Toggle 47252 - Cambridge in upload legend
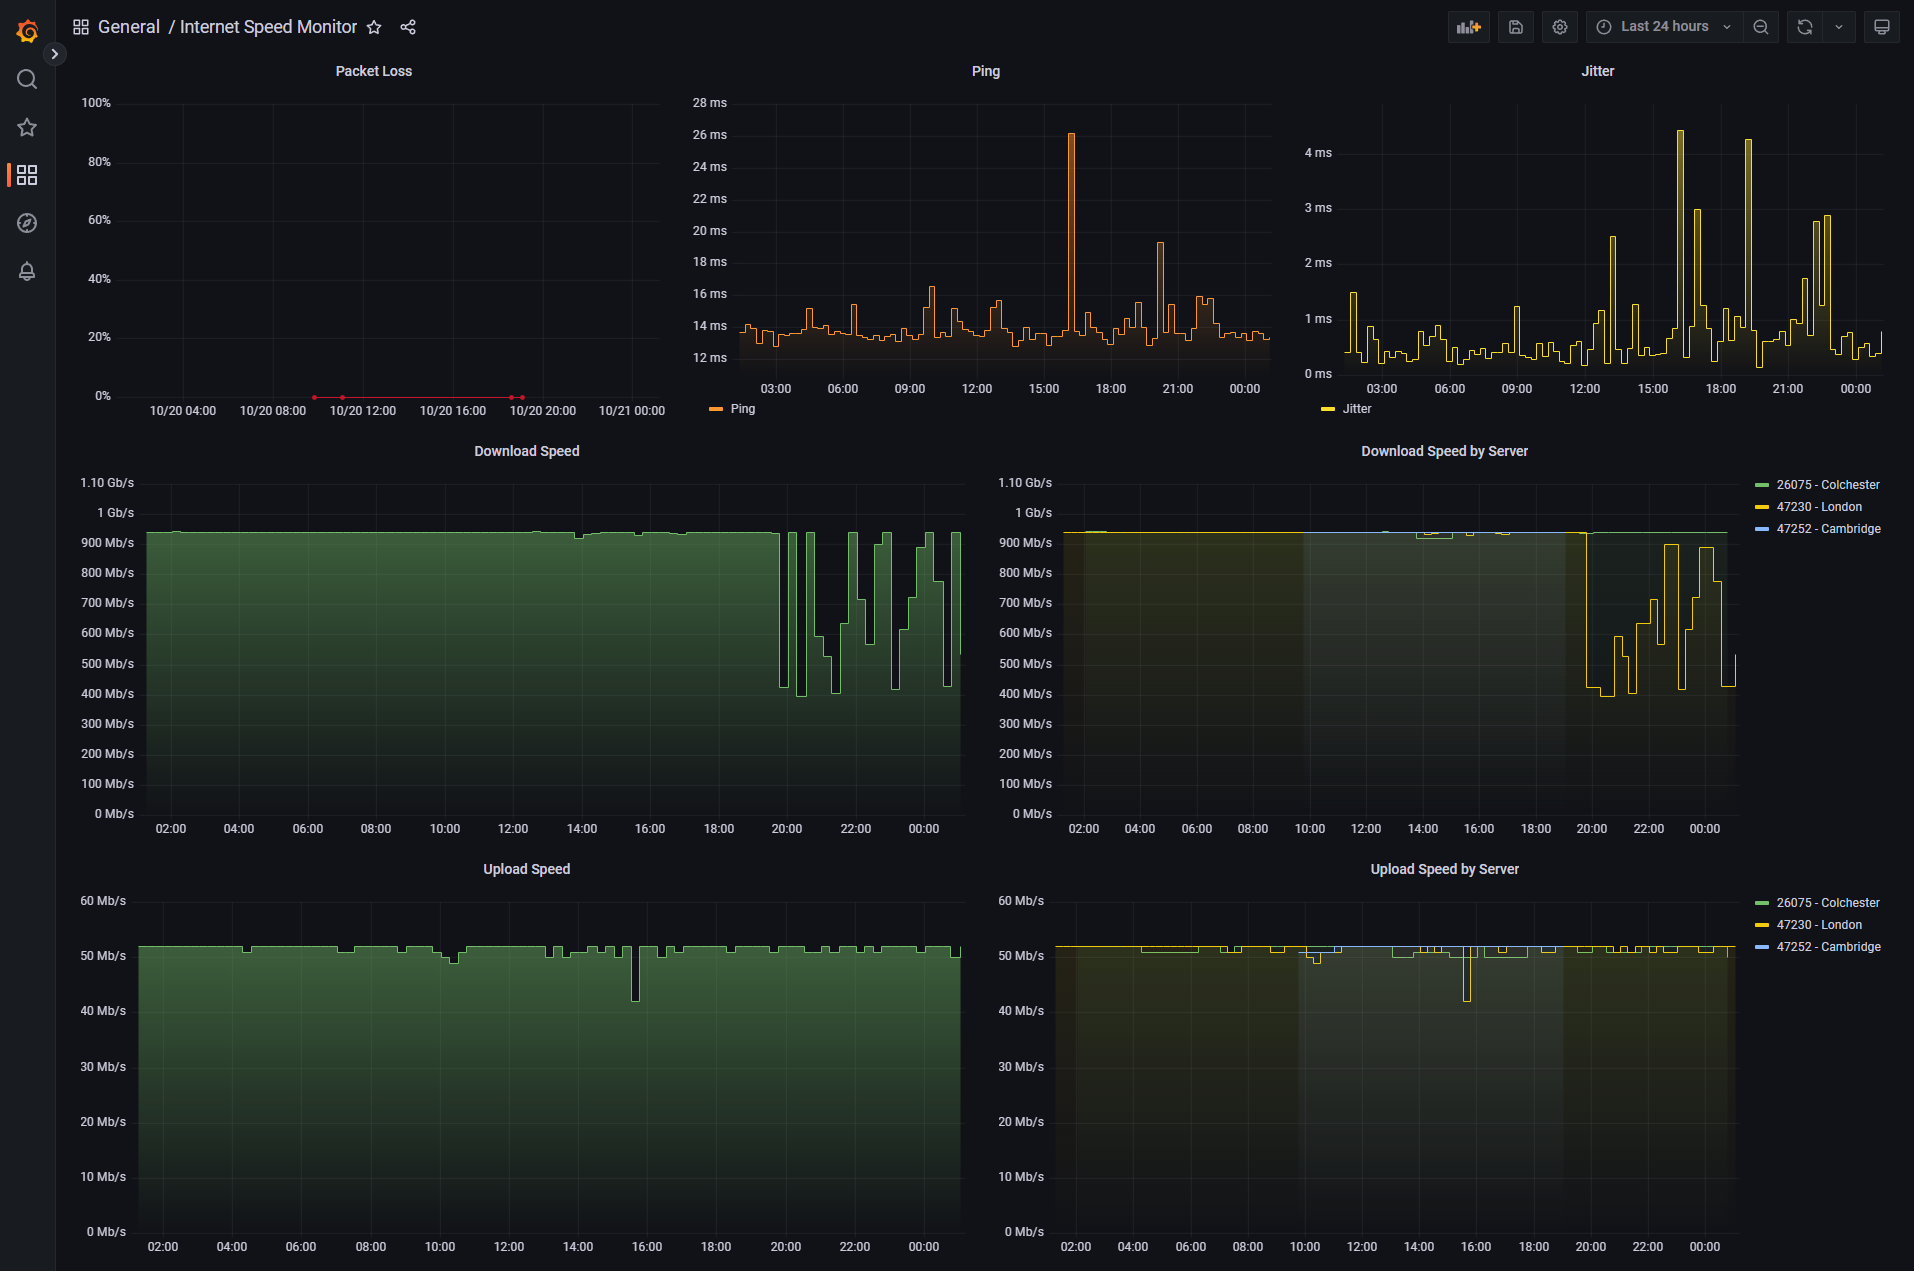The image size is (1914, 1271). pyautogui.click(x=1829, y=947)
